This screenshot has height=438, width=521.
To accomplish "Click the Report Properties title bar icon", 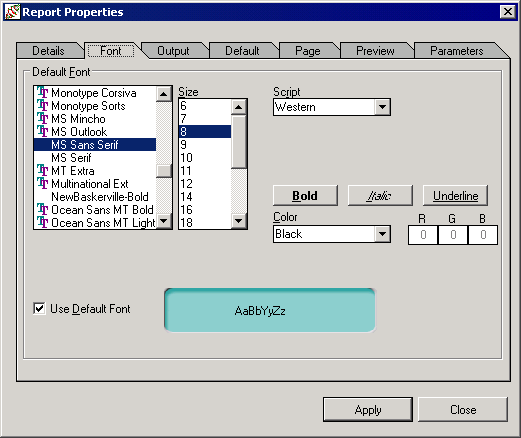I will point(13,12).
